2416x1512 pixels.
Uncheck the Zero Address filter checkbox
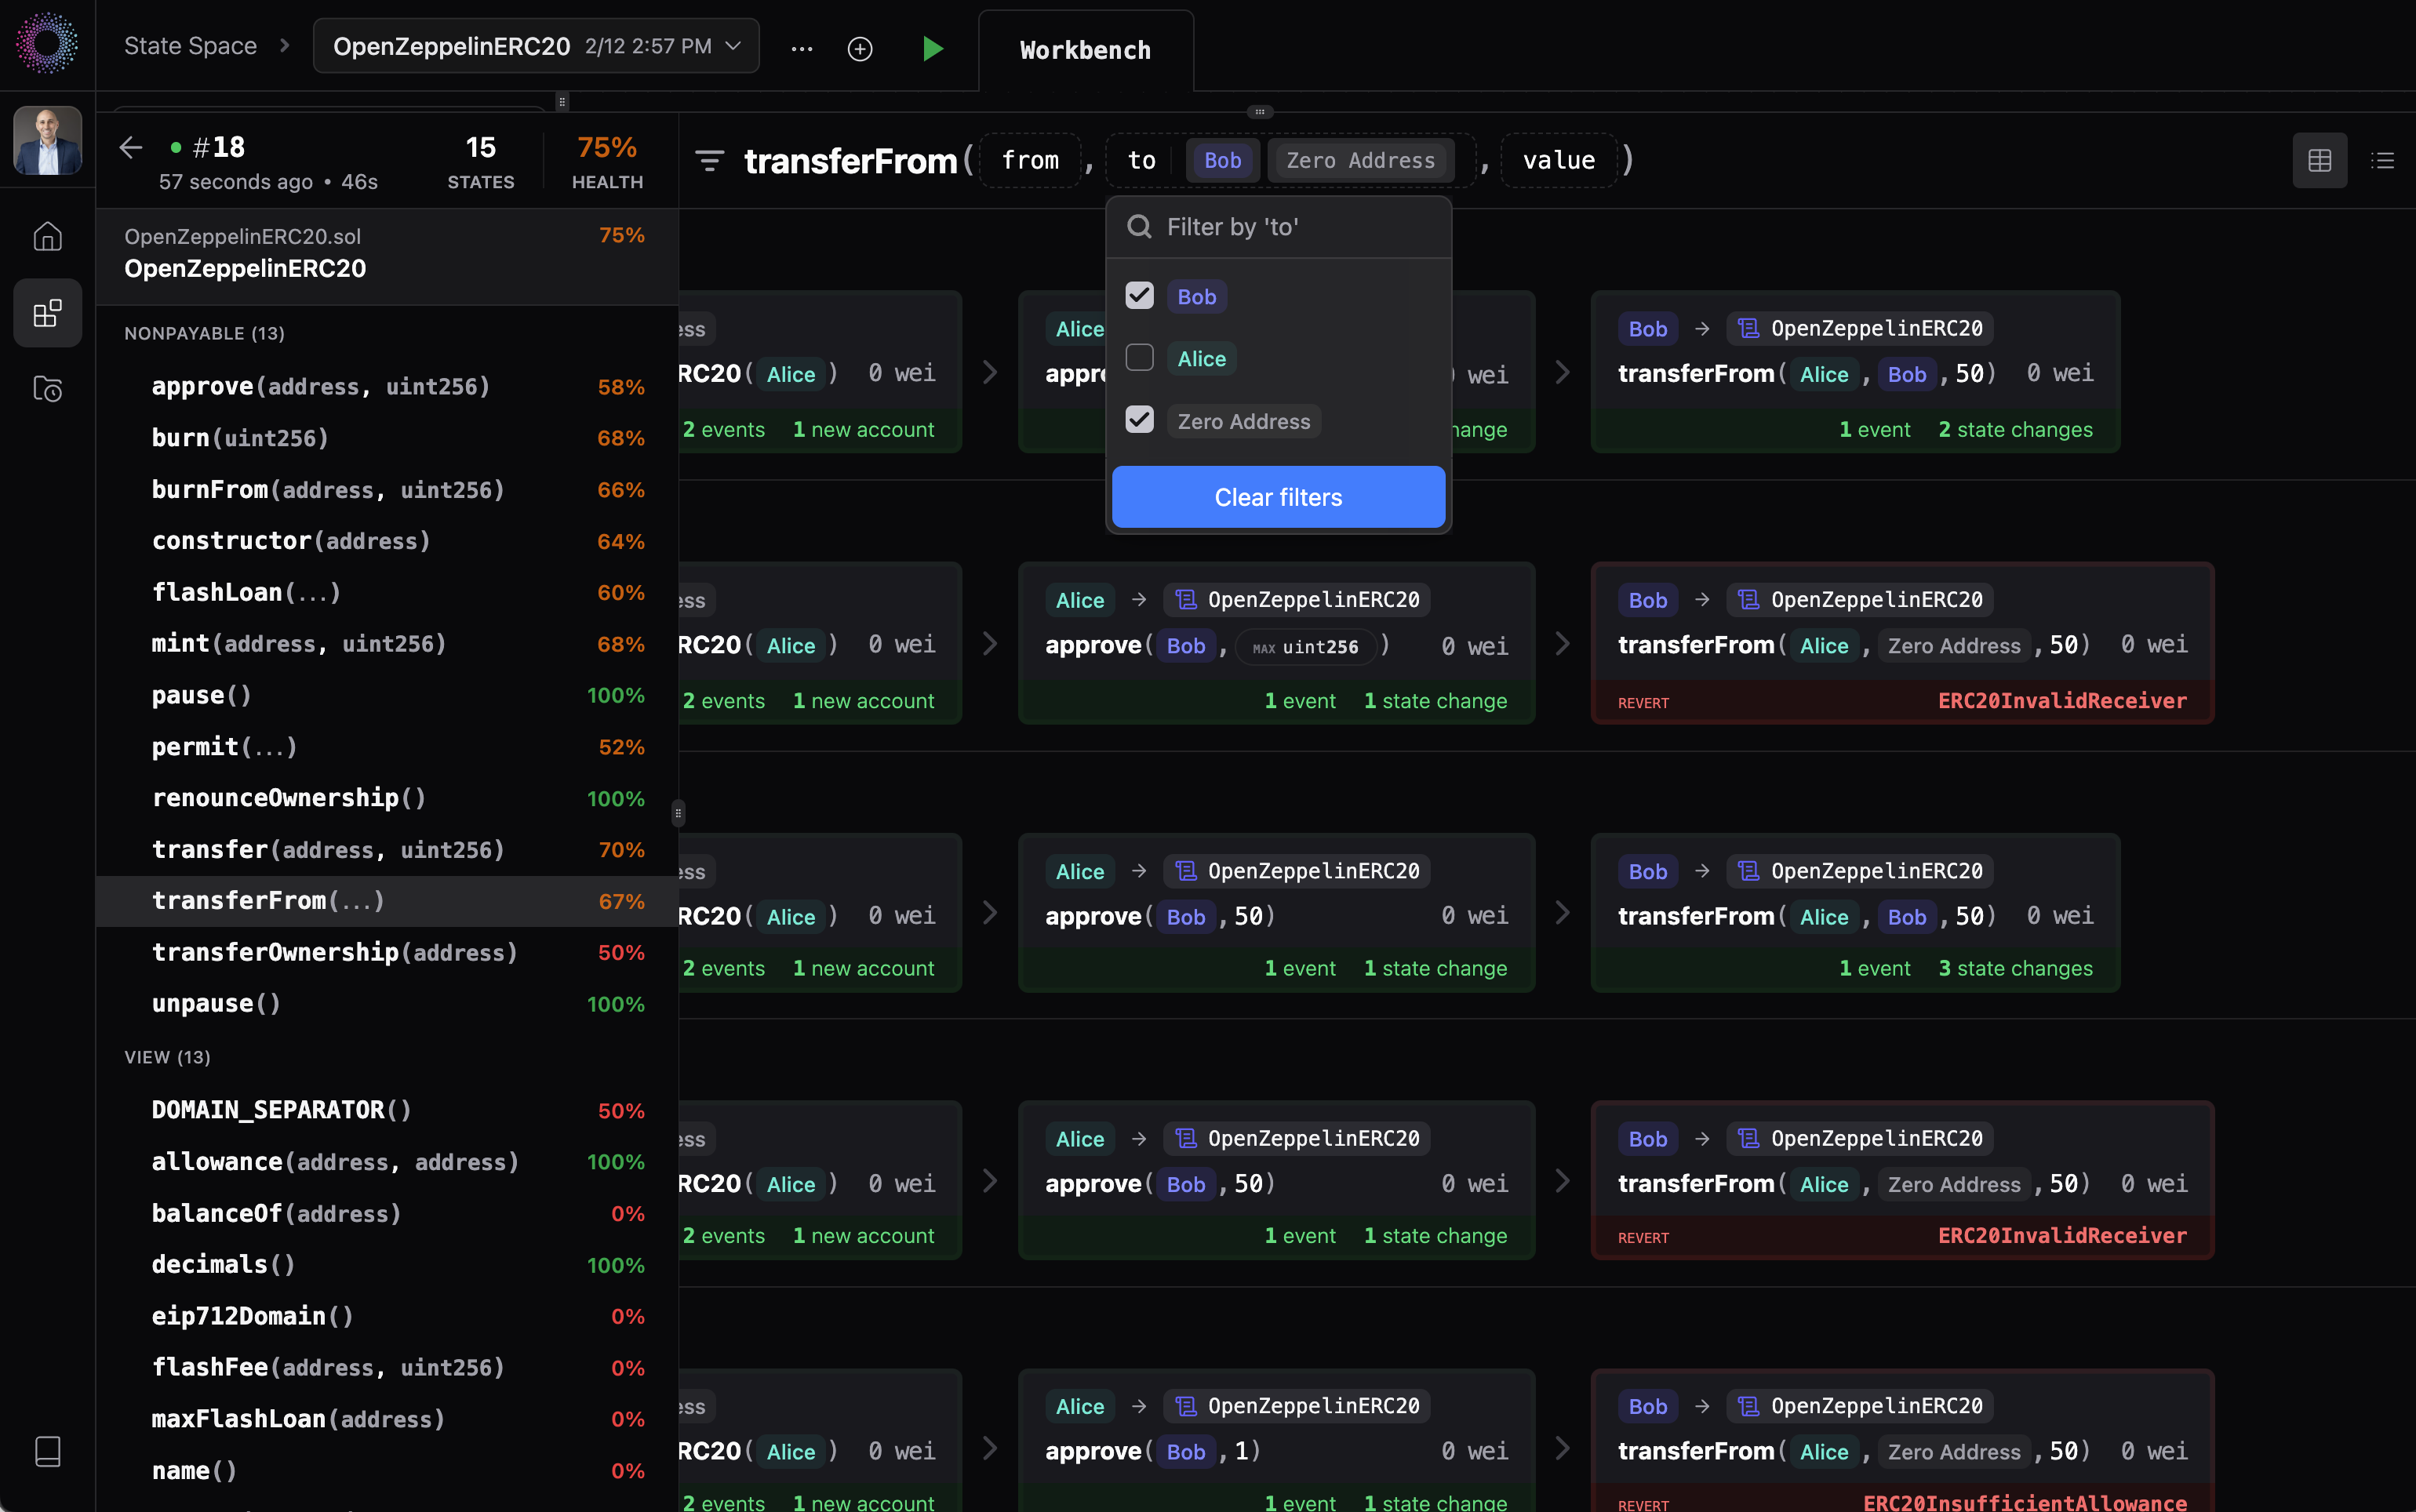pyautogui.click(x=1139, y=420)
